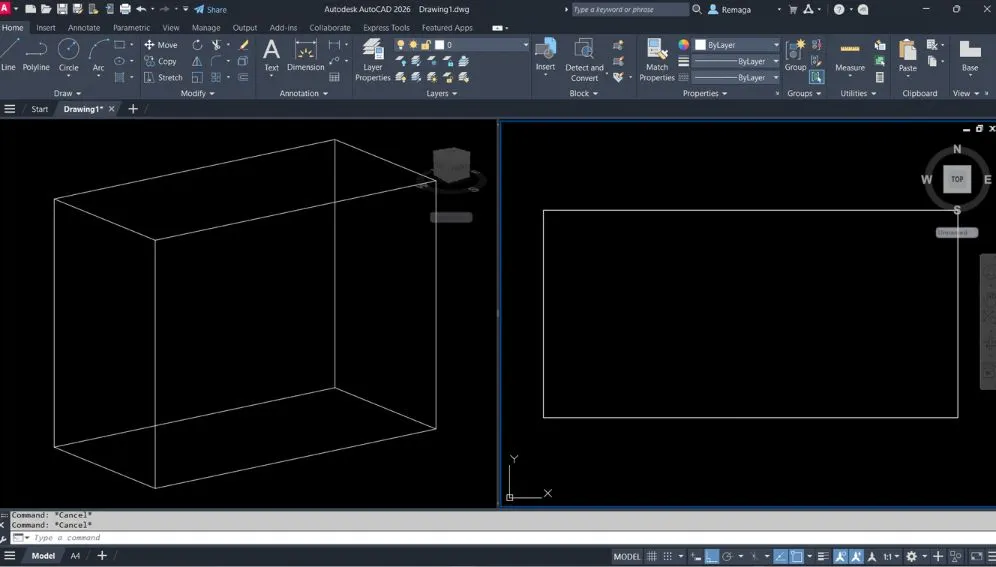Viewport: 996px width, 567px height.
Task: Pick the Polyline tool
Action: [x=36, y=55]
